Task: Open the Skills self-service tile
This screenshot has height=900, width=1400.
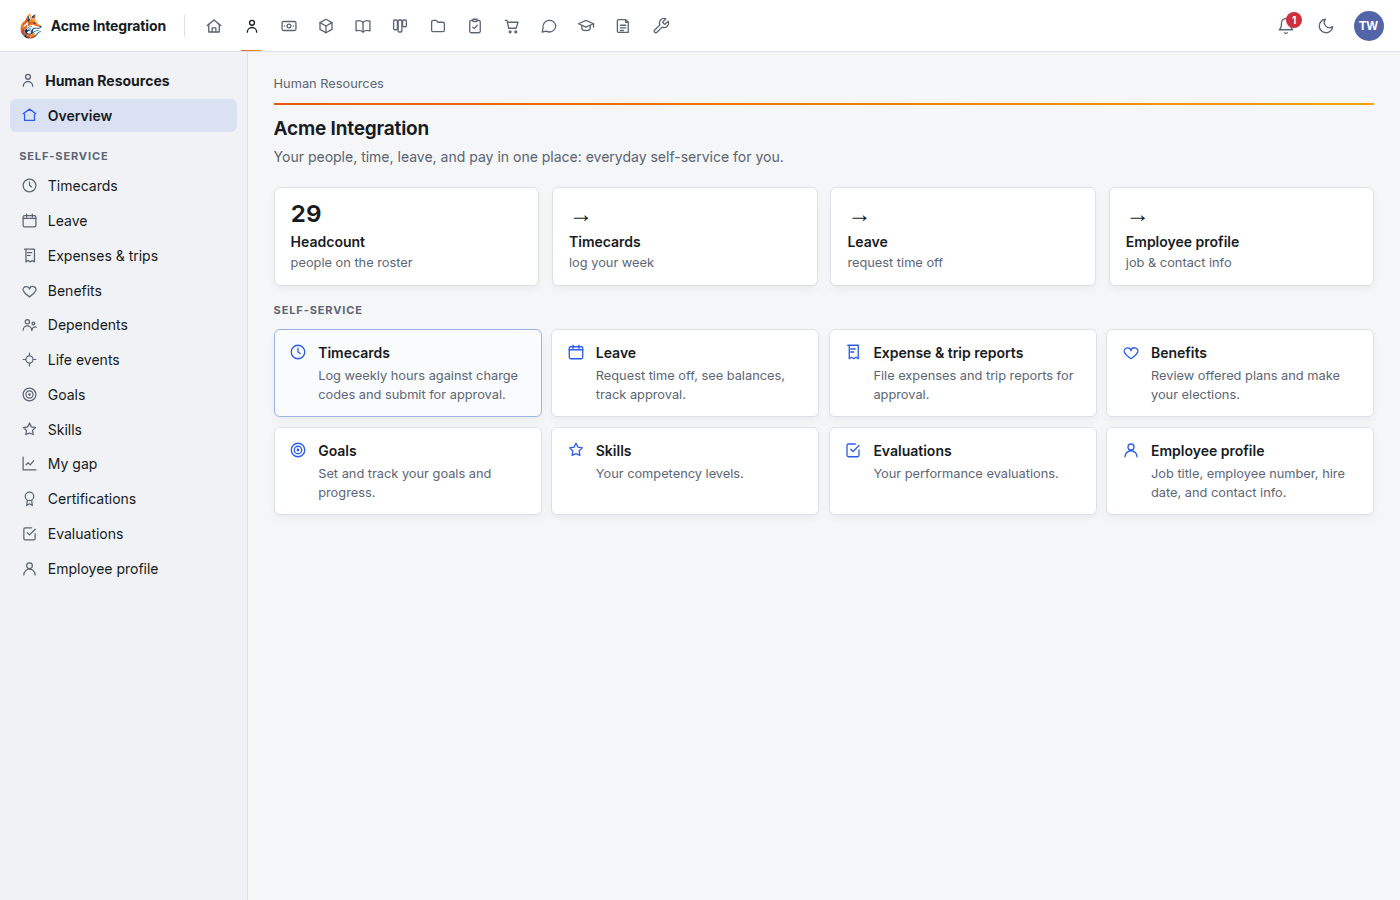Action: pos(685,471)
